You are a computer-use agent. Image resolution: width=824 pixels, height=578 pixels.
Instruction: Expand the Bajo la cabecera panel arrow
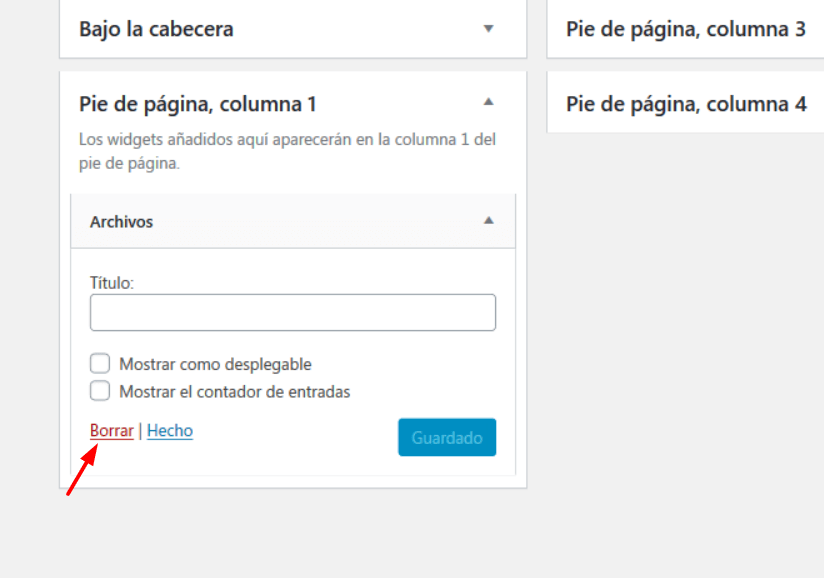tap(488, 28)
